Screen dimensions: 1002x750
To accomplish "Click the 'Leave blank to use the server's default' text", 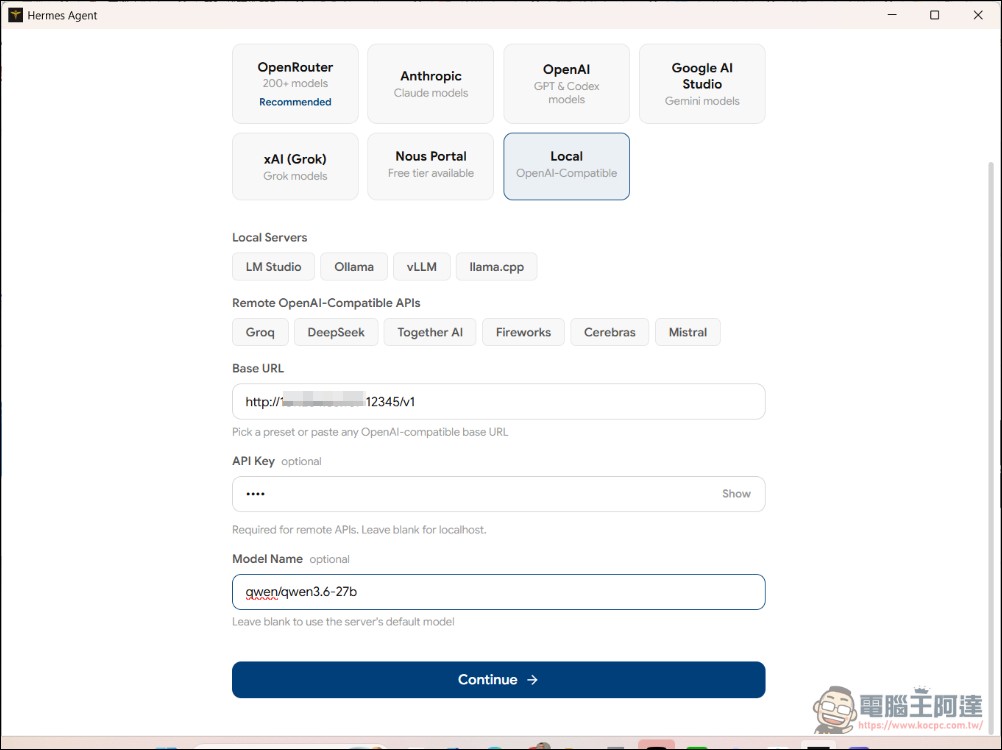I will click(343, 622).
